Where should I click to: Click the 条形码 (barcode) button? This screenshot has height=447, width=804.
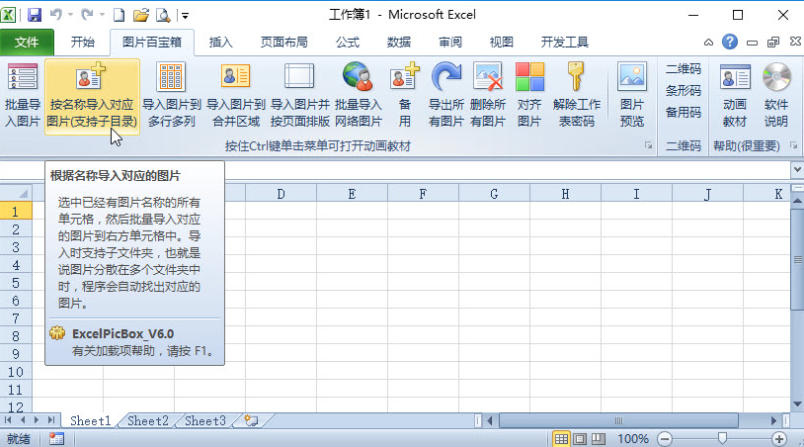tap(683, 91)
